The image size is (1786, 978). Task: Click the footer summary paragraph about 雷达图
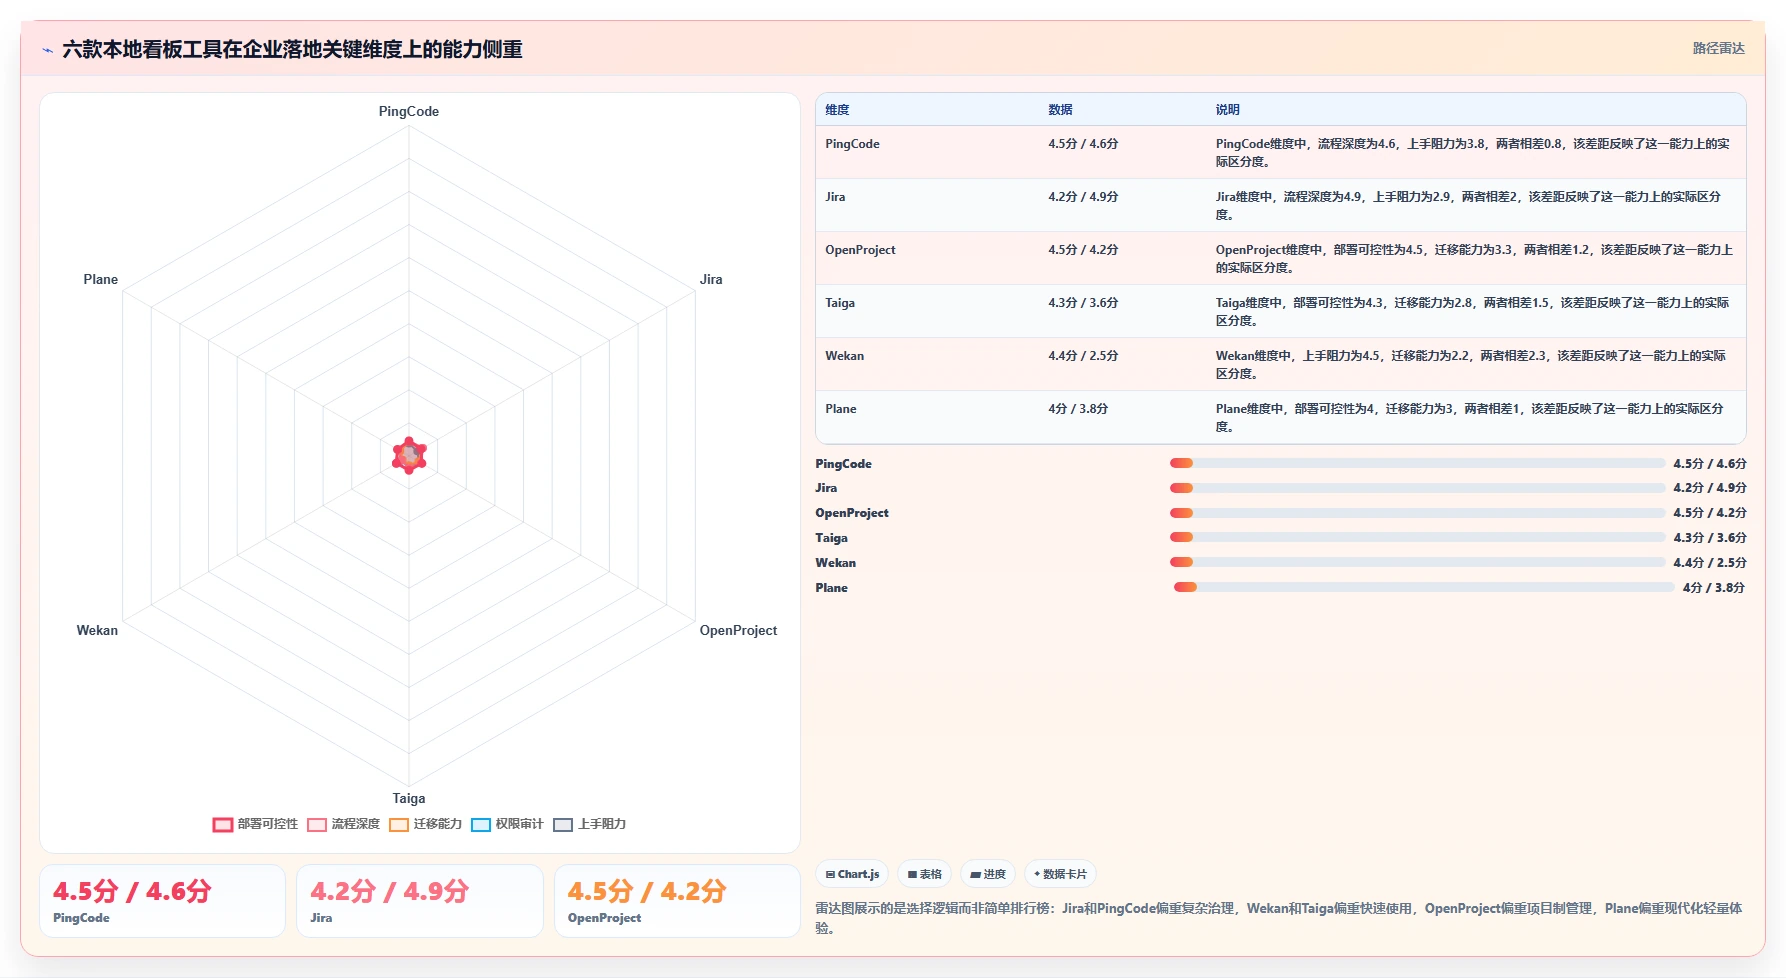(x=1279, y=918)
